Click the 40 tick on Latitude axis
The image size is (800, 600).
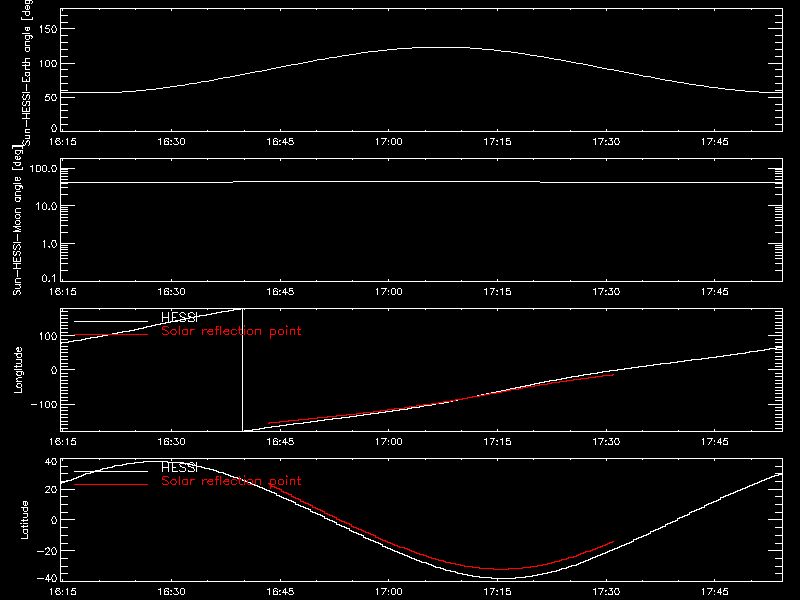pyautogui.click(x=51, y=462)
